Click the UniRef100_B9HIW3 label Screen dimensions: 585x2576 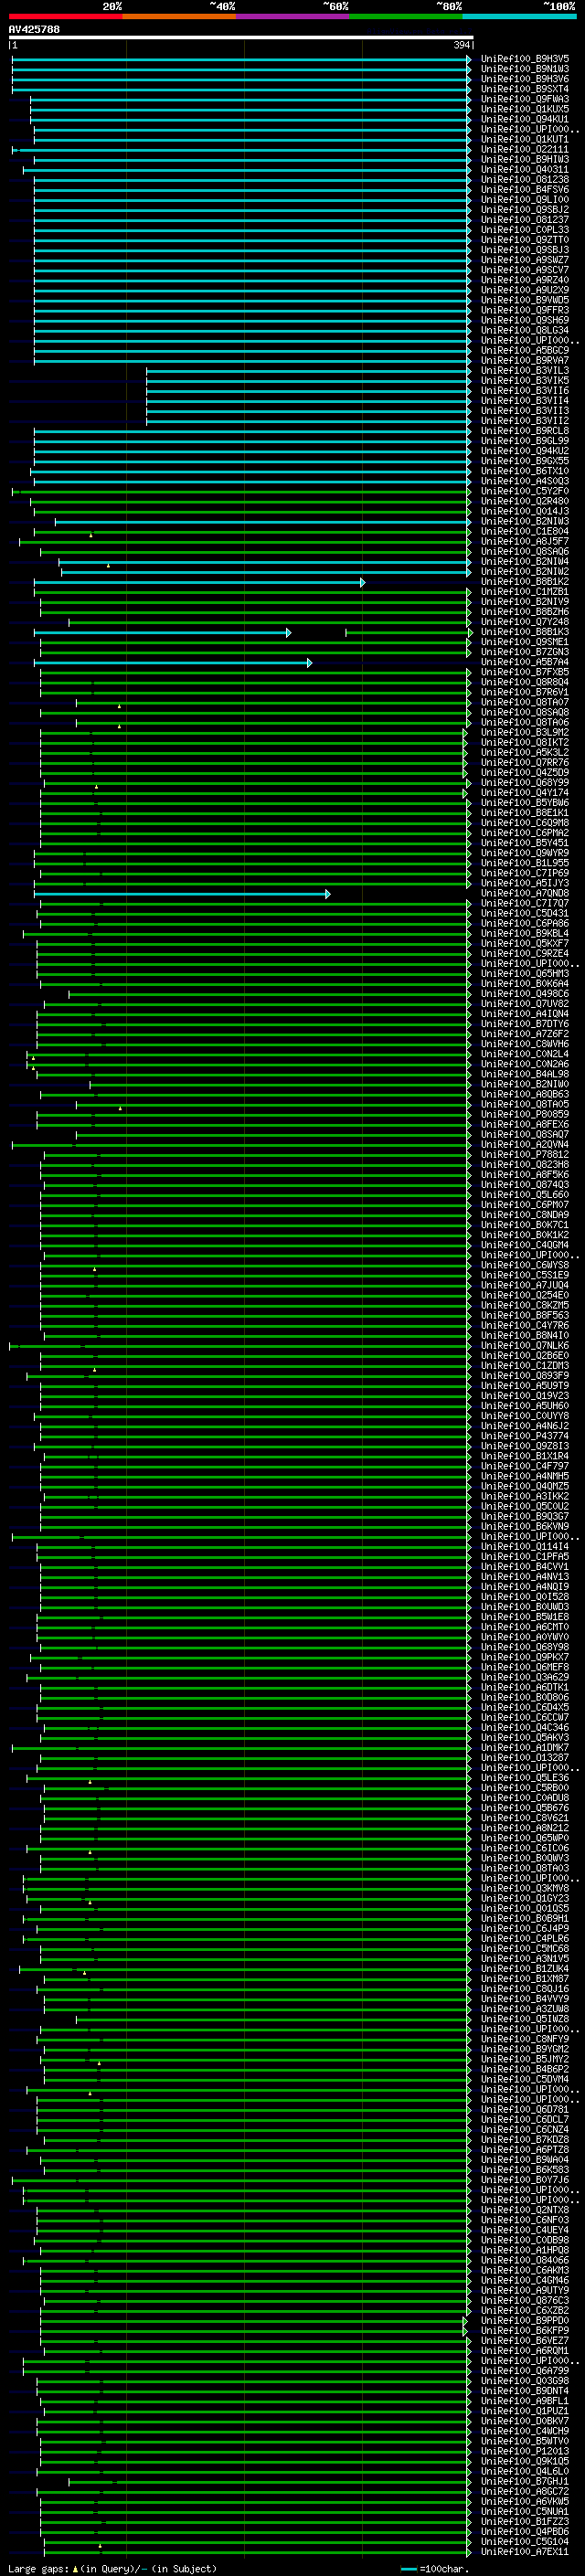pyautogui.click(x=525, y=159)
